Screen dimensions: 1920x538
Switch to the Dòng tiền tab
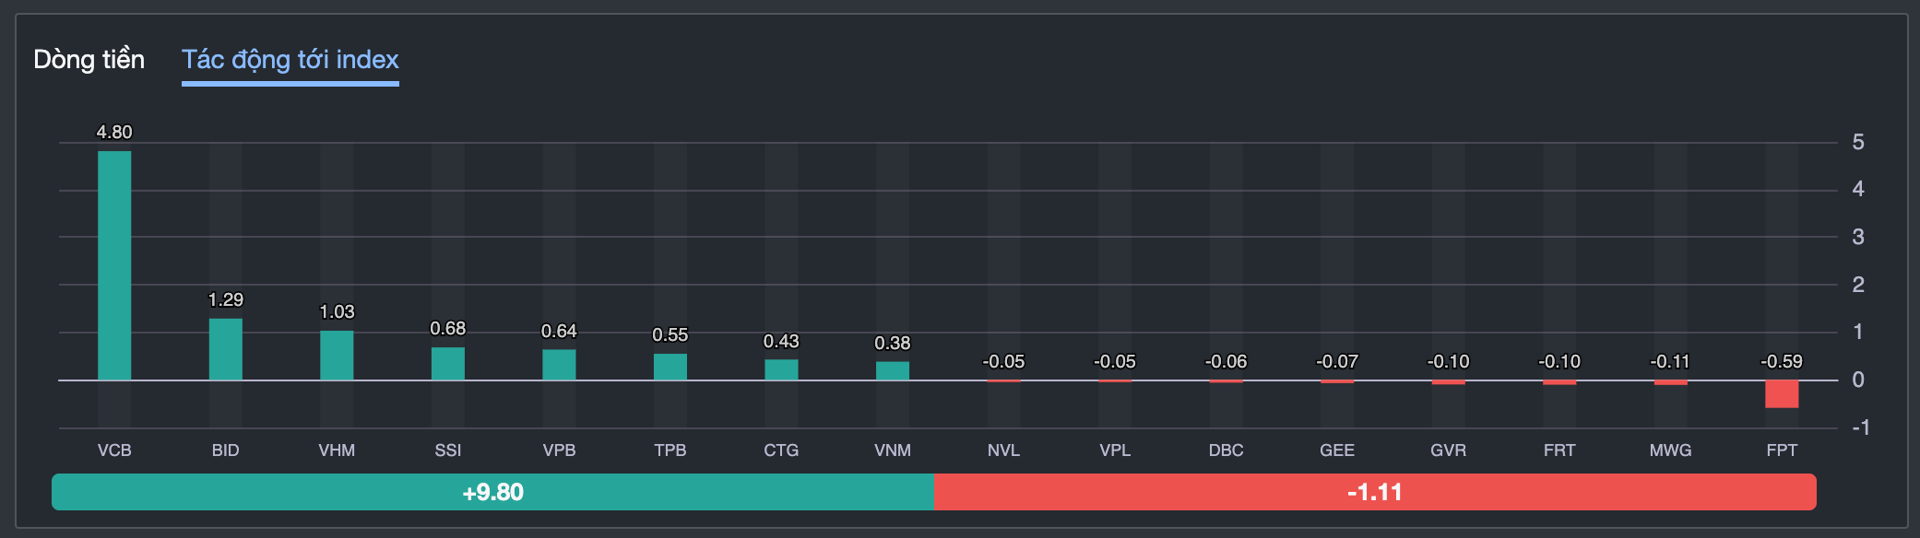[x=89, y=60]
